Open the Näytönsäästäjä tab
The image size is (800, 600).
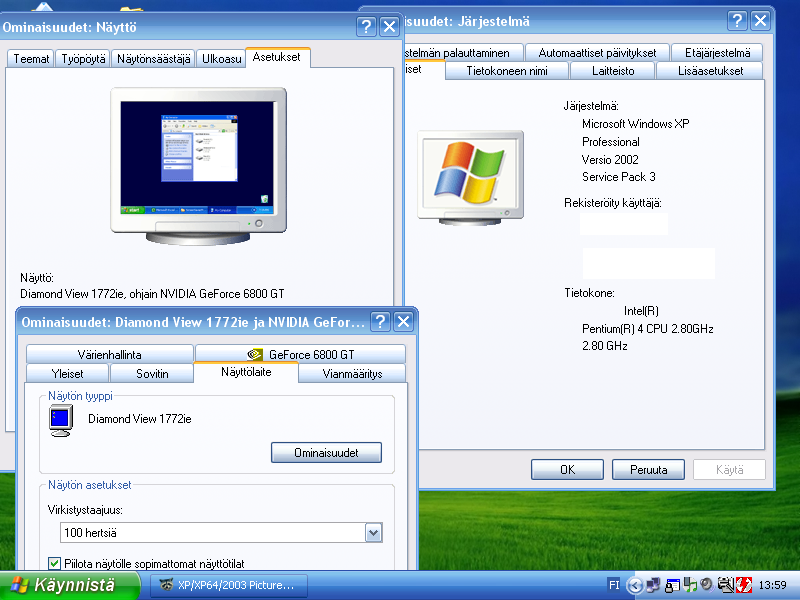pos(154,59)
